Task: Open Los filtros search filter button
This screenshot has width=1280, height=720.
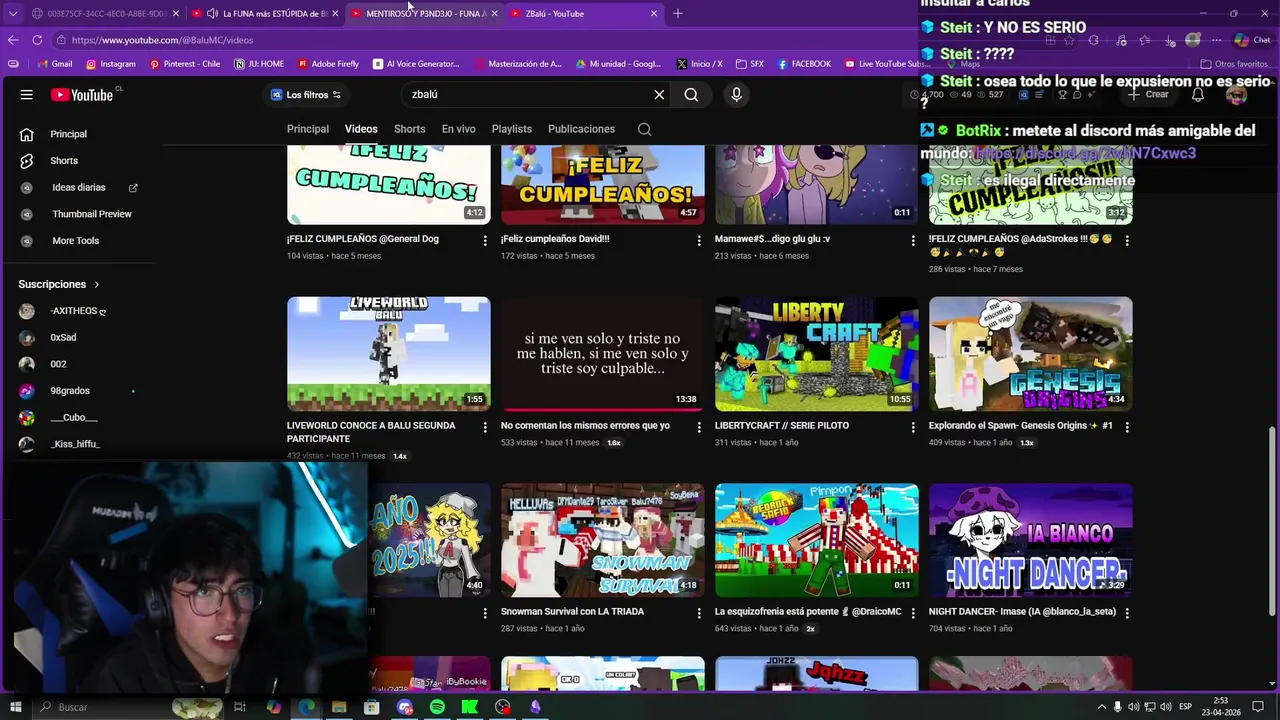Action: tap(306, 95)
